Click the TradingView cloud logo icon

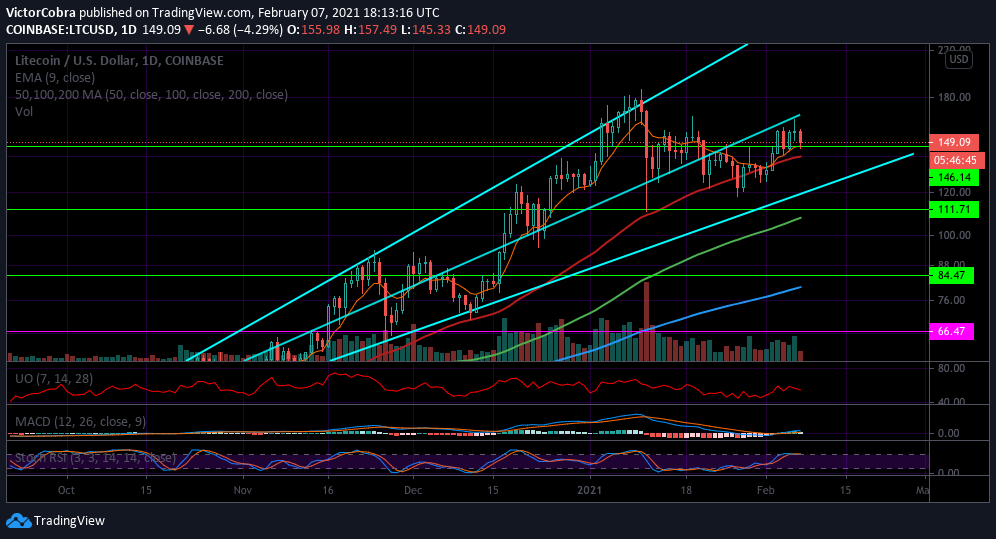18,521
